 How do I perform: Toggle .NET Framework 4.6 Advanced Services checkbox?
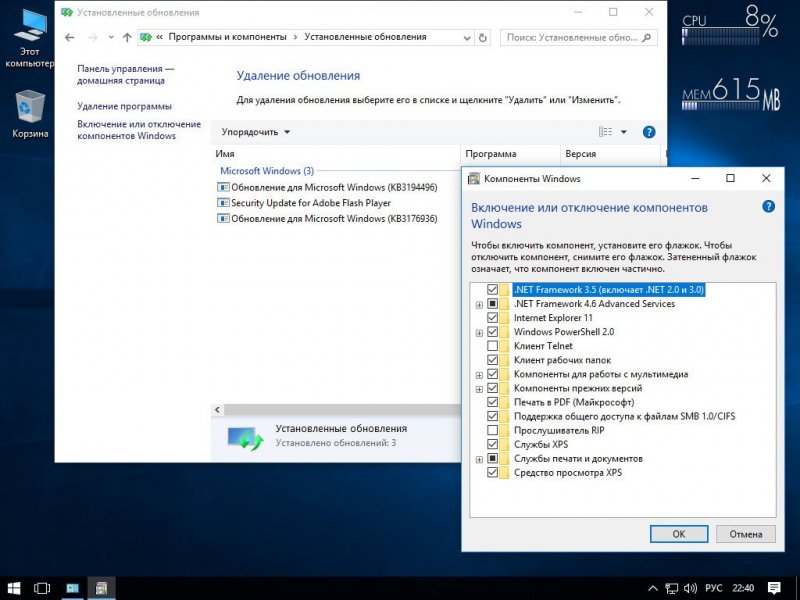(x=492, y=304)
